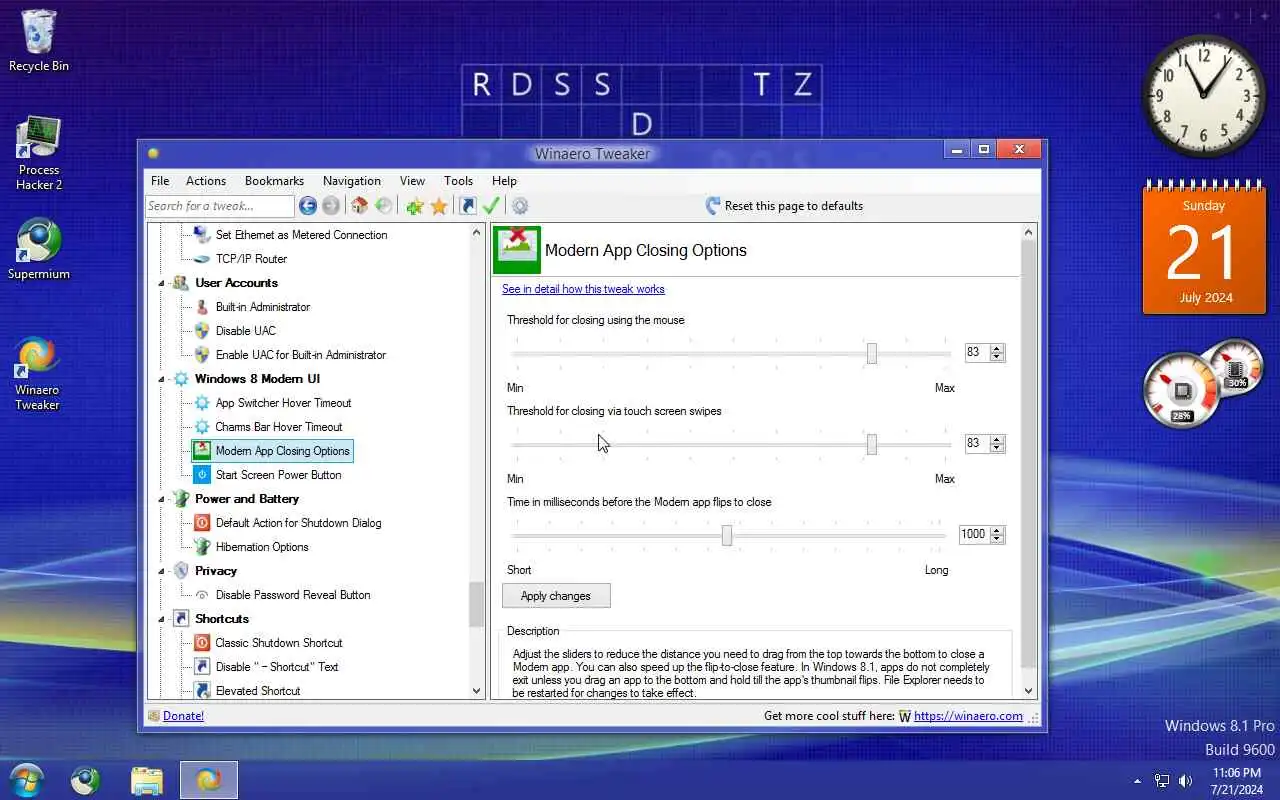Launch Supermium from the desktop
This screenshot has height=800, width=1280.
39,249
